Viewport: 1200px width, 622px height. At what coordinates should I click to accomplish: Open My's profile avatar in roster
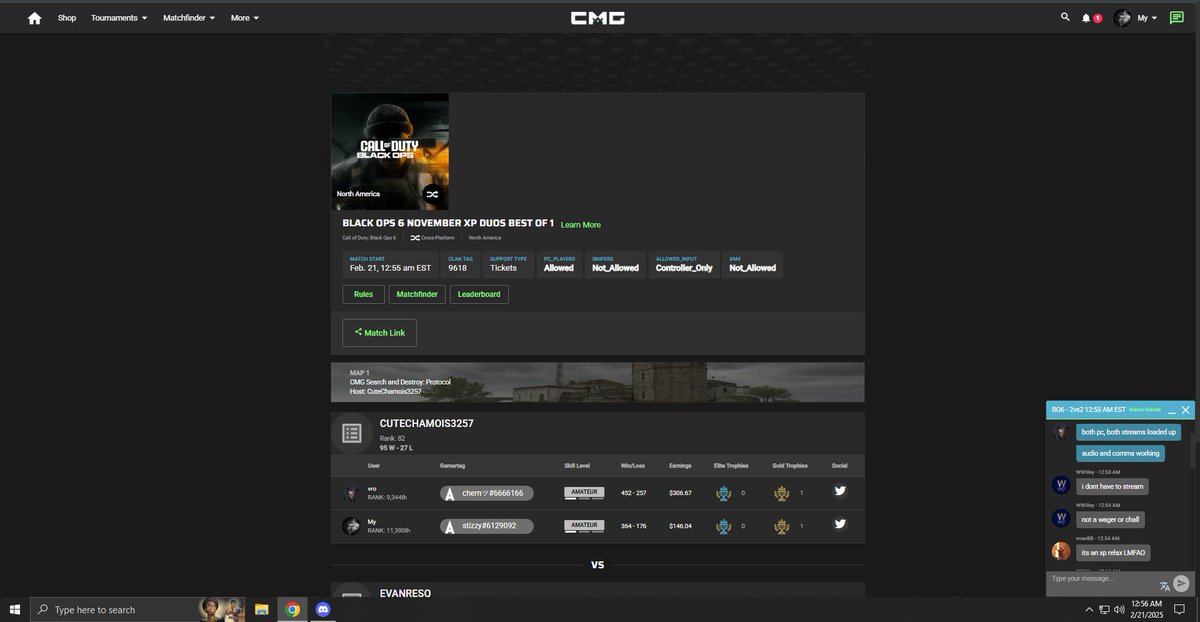tap(351, 526)
